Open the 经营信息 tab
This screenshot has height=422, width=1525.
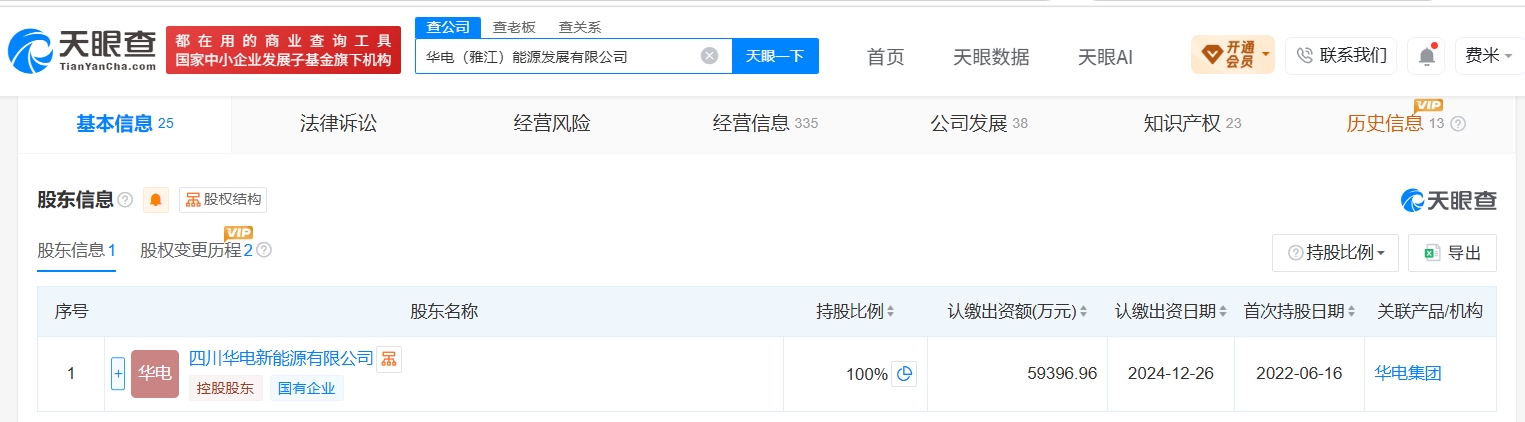coord(765,124)
